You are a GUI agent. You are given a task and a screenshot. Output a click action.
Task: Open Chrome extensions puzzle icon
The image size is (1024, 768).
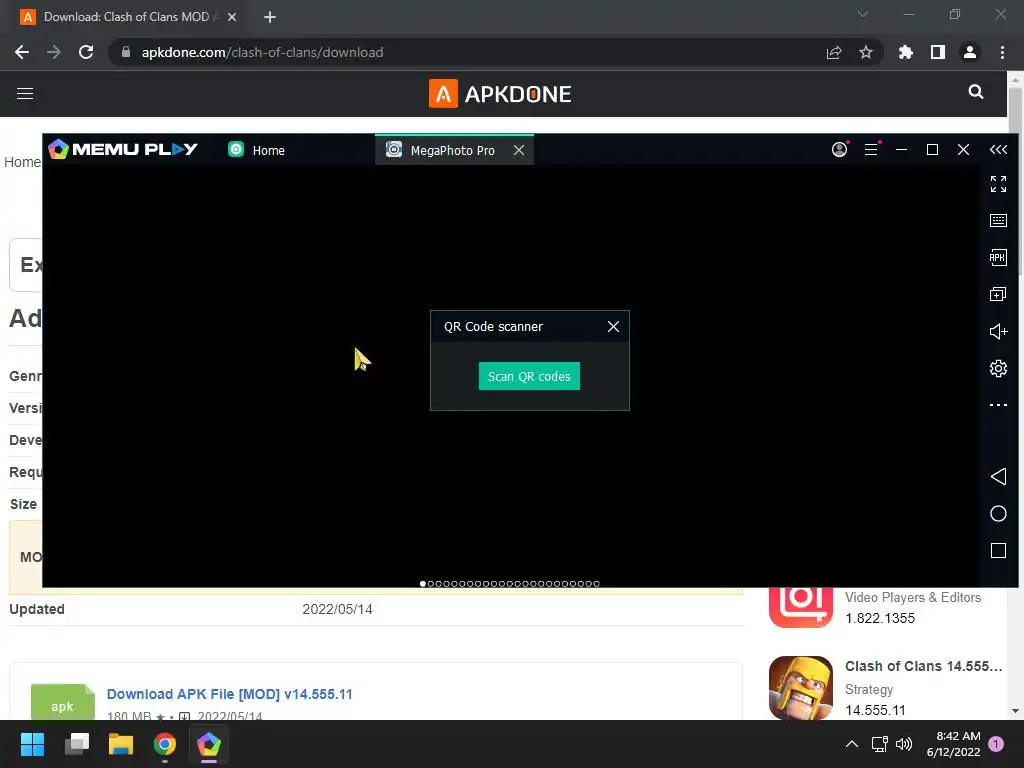pyautogui.click(x=906, y=52)
